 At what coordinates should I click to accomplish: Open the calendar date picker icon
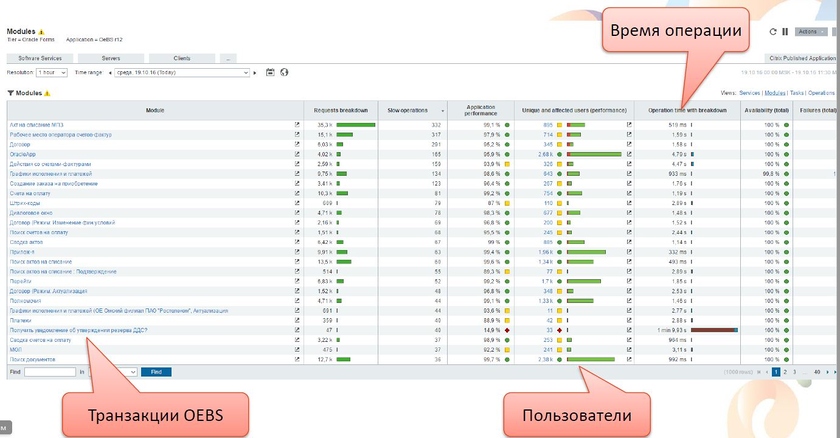tap(271, 73)
